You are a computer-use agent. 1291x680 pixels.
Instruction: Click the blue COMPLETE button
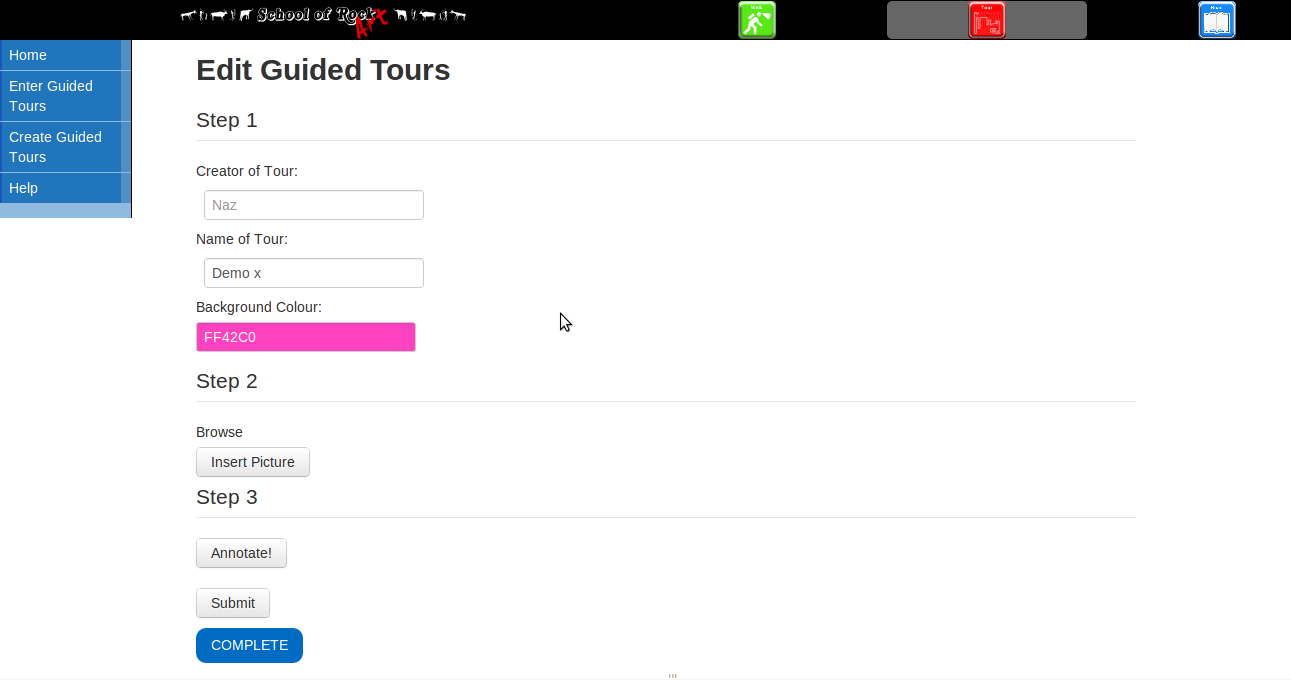[x=249, y=645]
